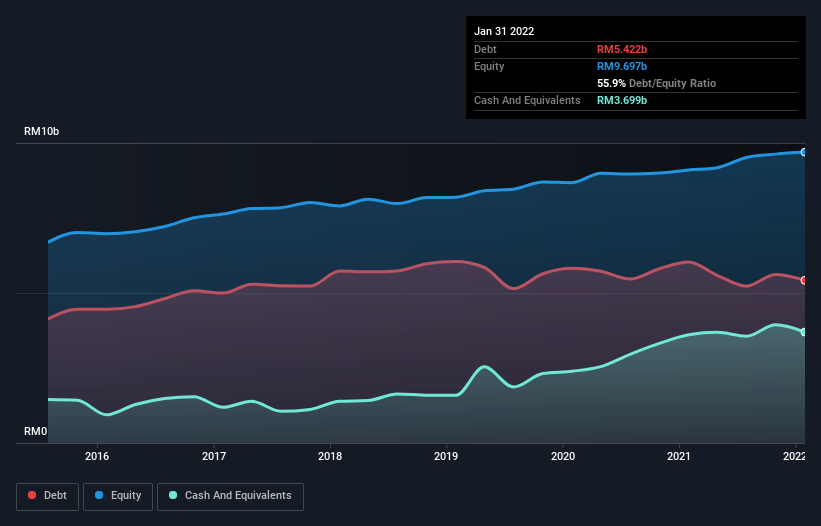The width and height of the screenshot is (821, 526).
Task: Click the blue Equity endpoint marker
Action: 804,152
